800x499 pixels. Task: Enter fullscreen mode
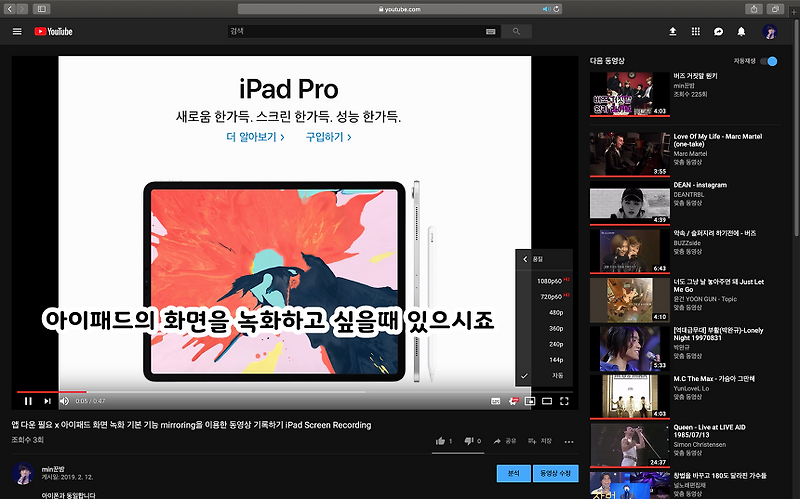(564, 401)
